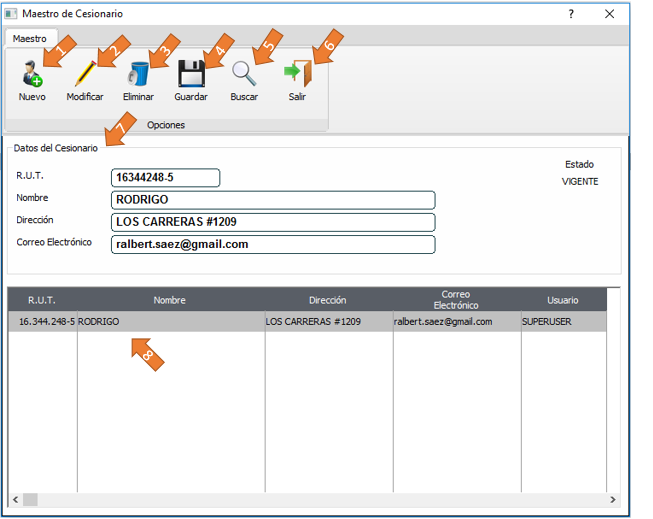Click the window icon in title bar
Viewport: 653px width, 519px height.
pos(11,14)
